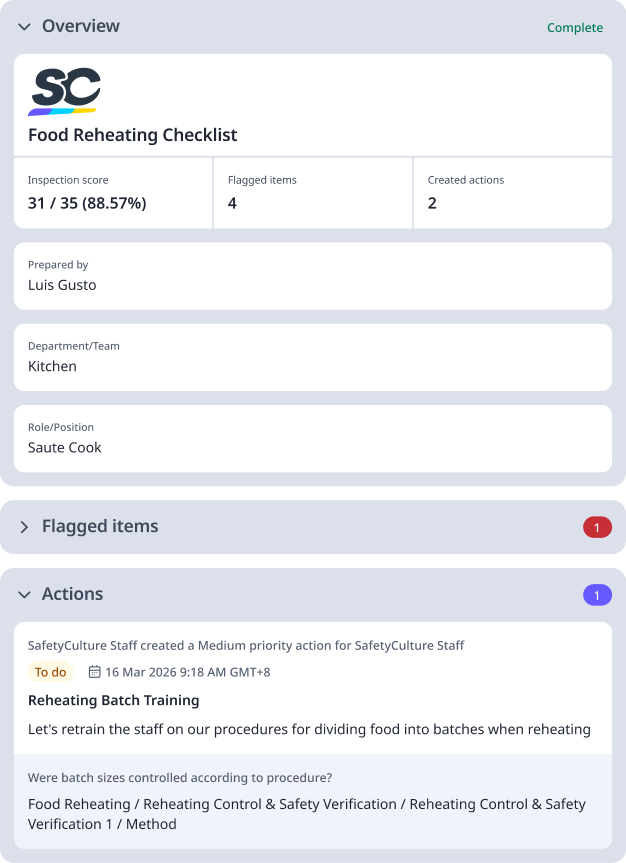This screenshot has width=626, height=863.
Task: Click the action status indicator to mark done
Action: point(50,672)
